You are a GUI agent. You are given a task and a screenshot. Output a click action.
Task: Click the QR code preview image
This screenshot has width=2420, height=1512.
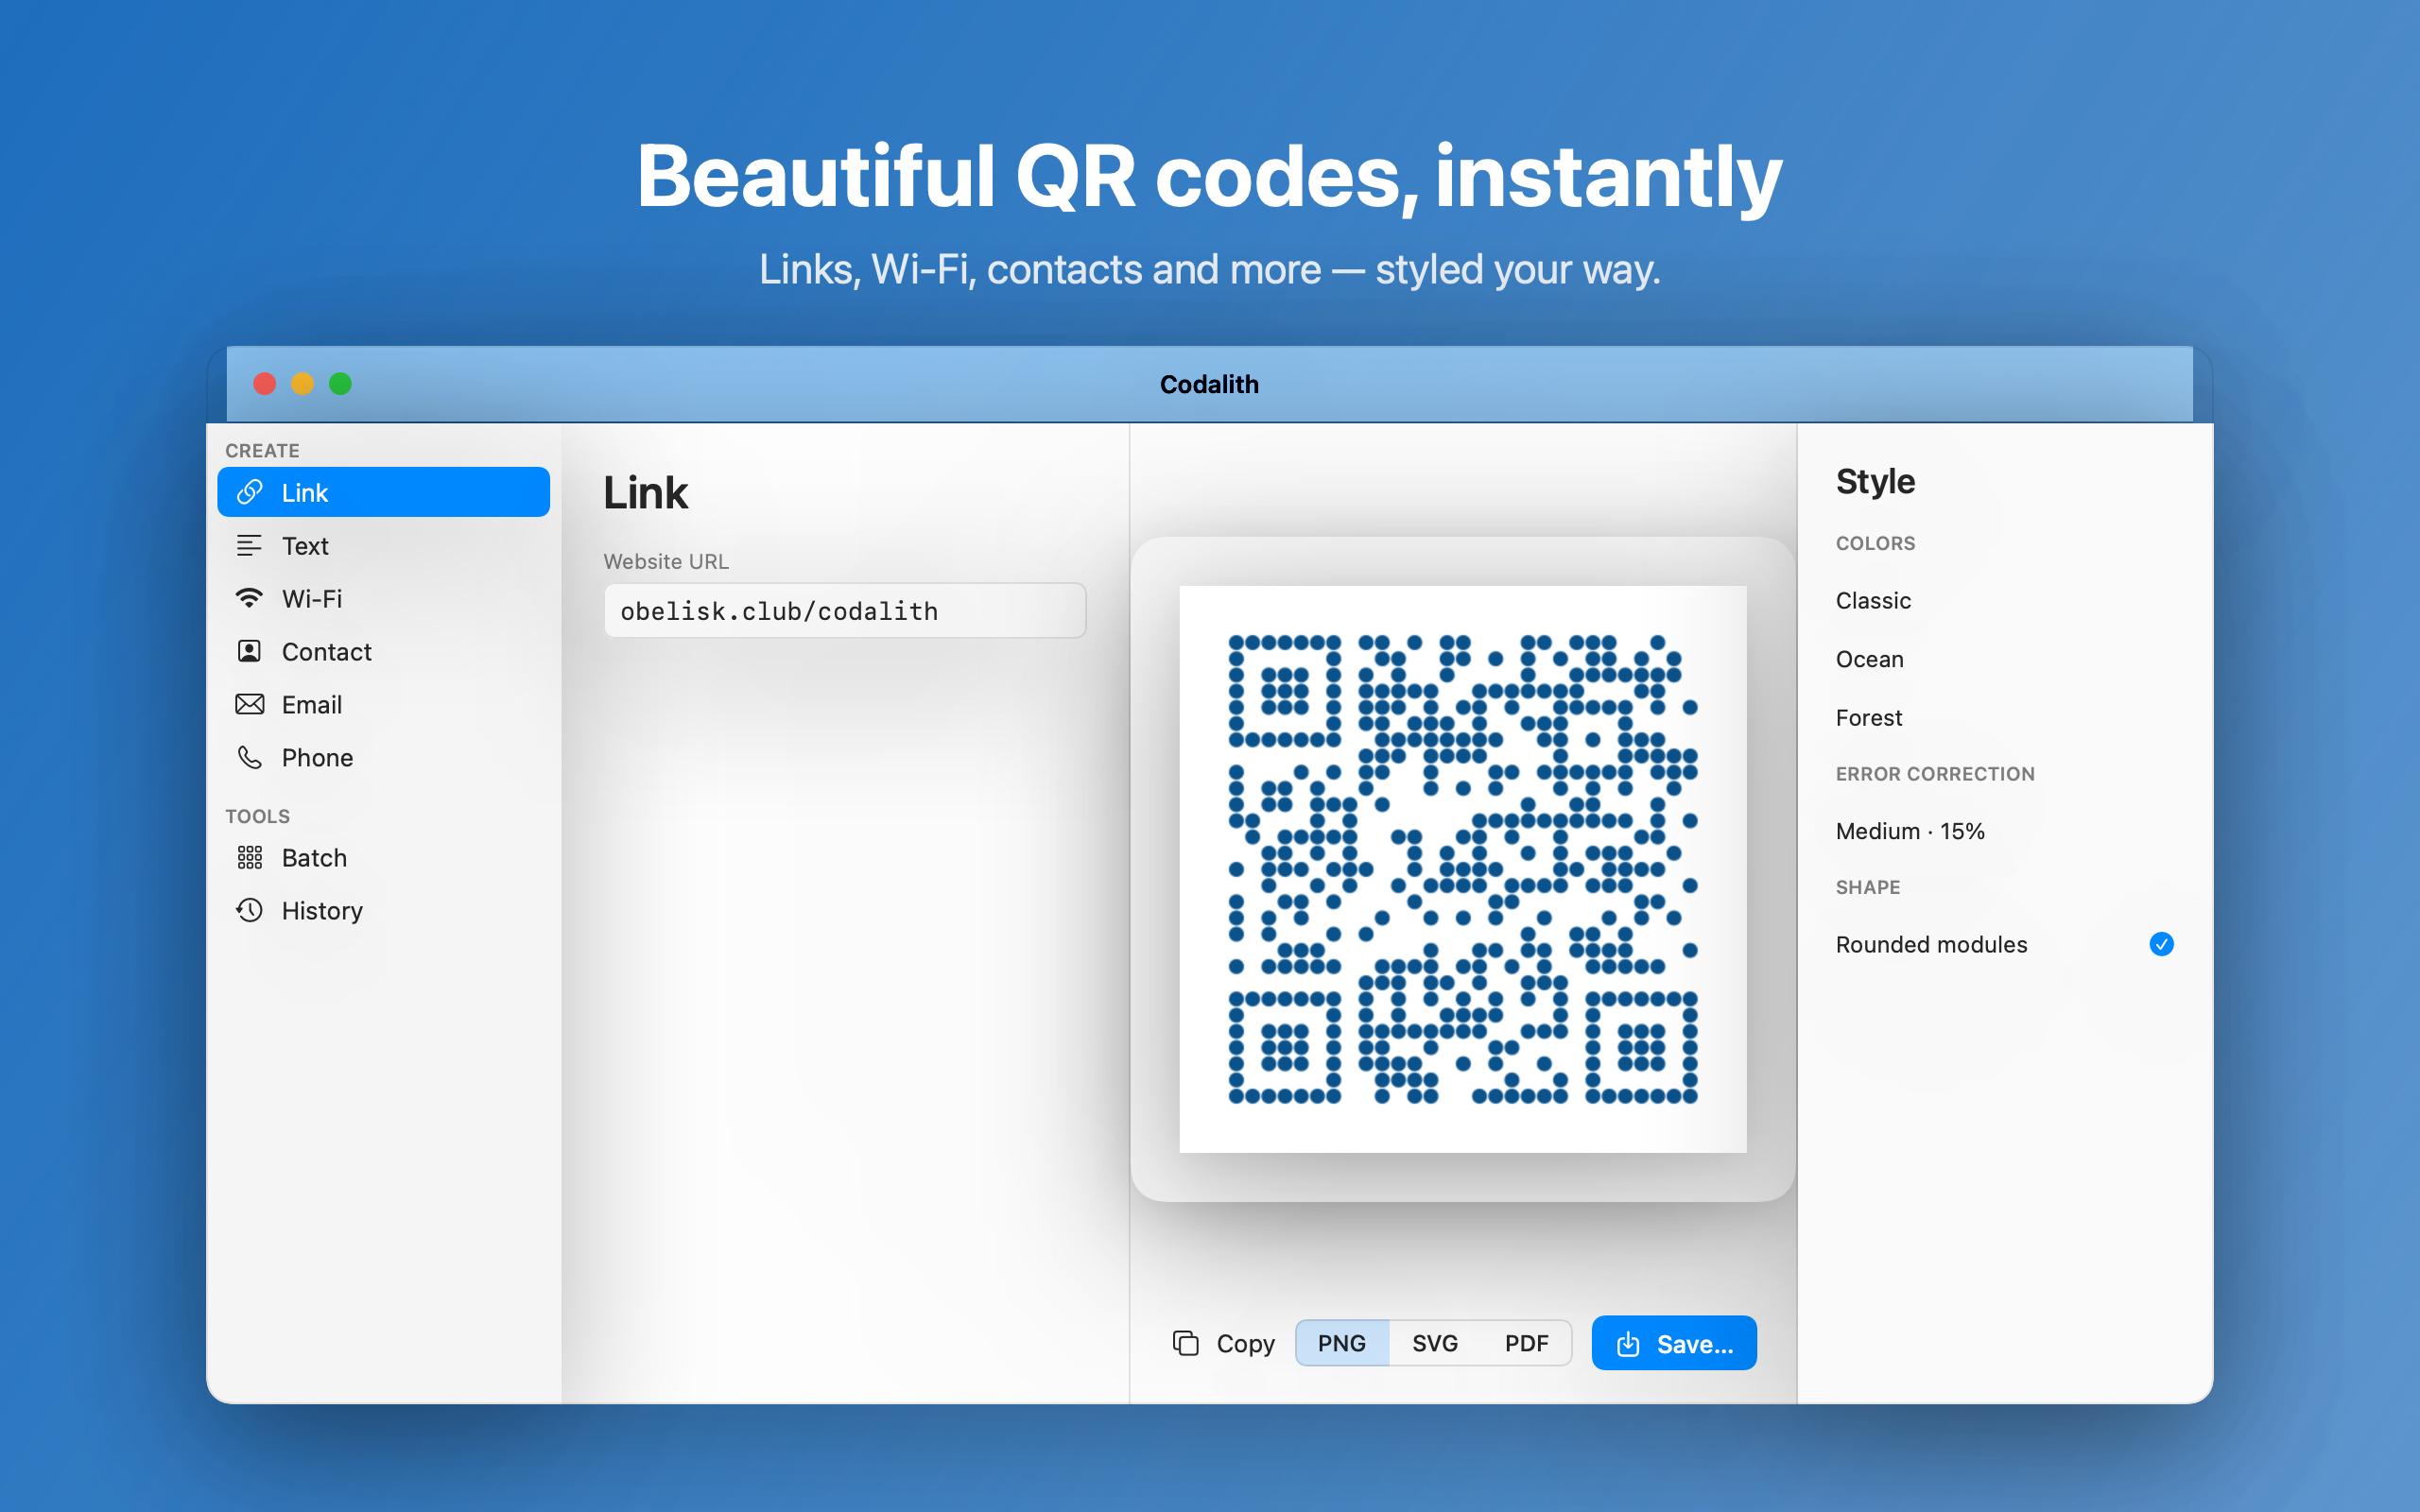[x=1463, y=869]
